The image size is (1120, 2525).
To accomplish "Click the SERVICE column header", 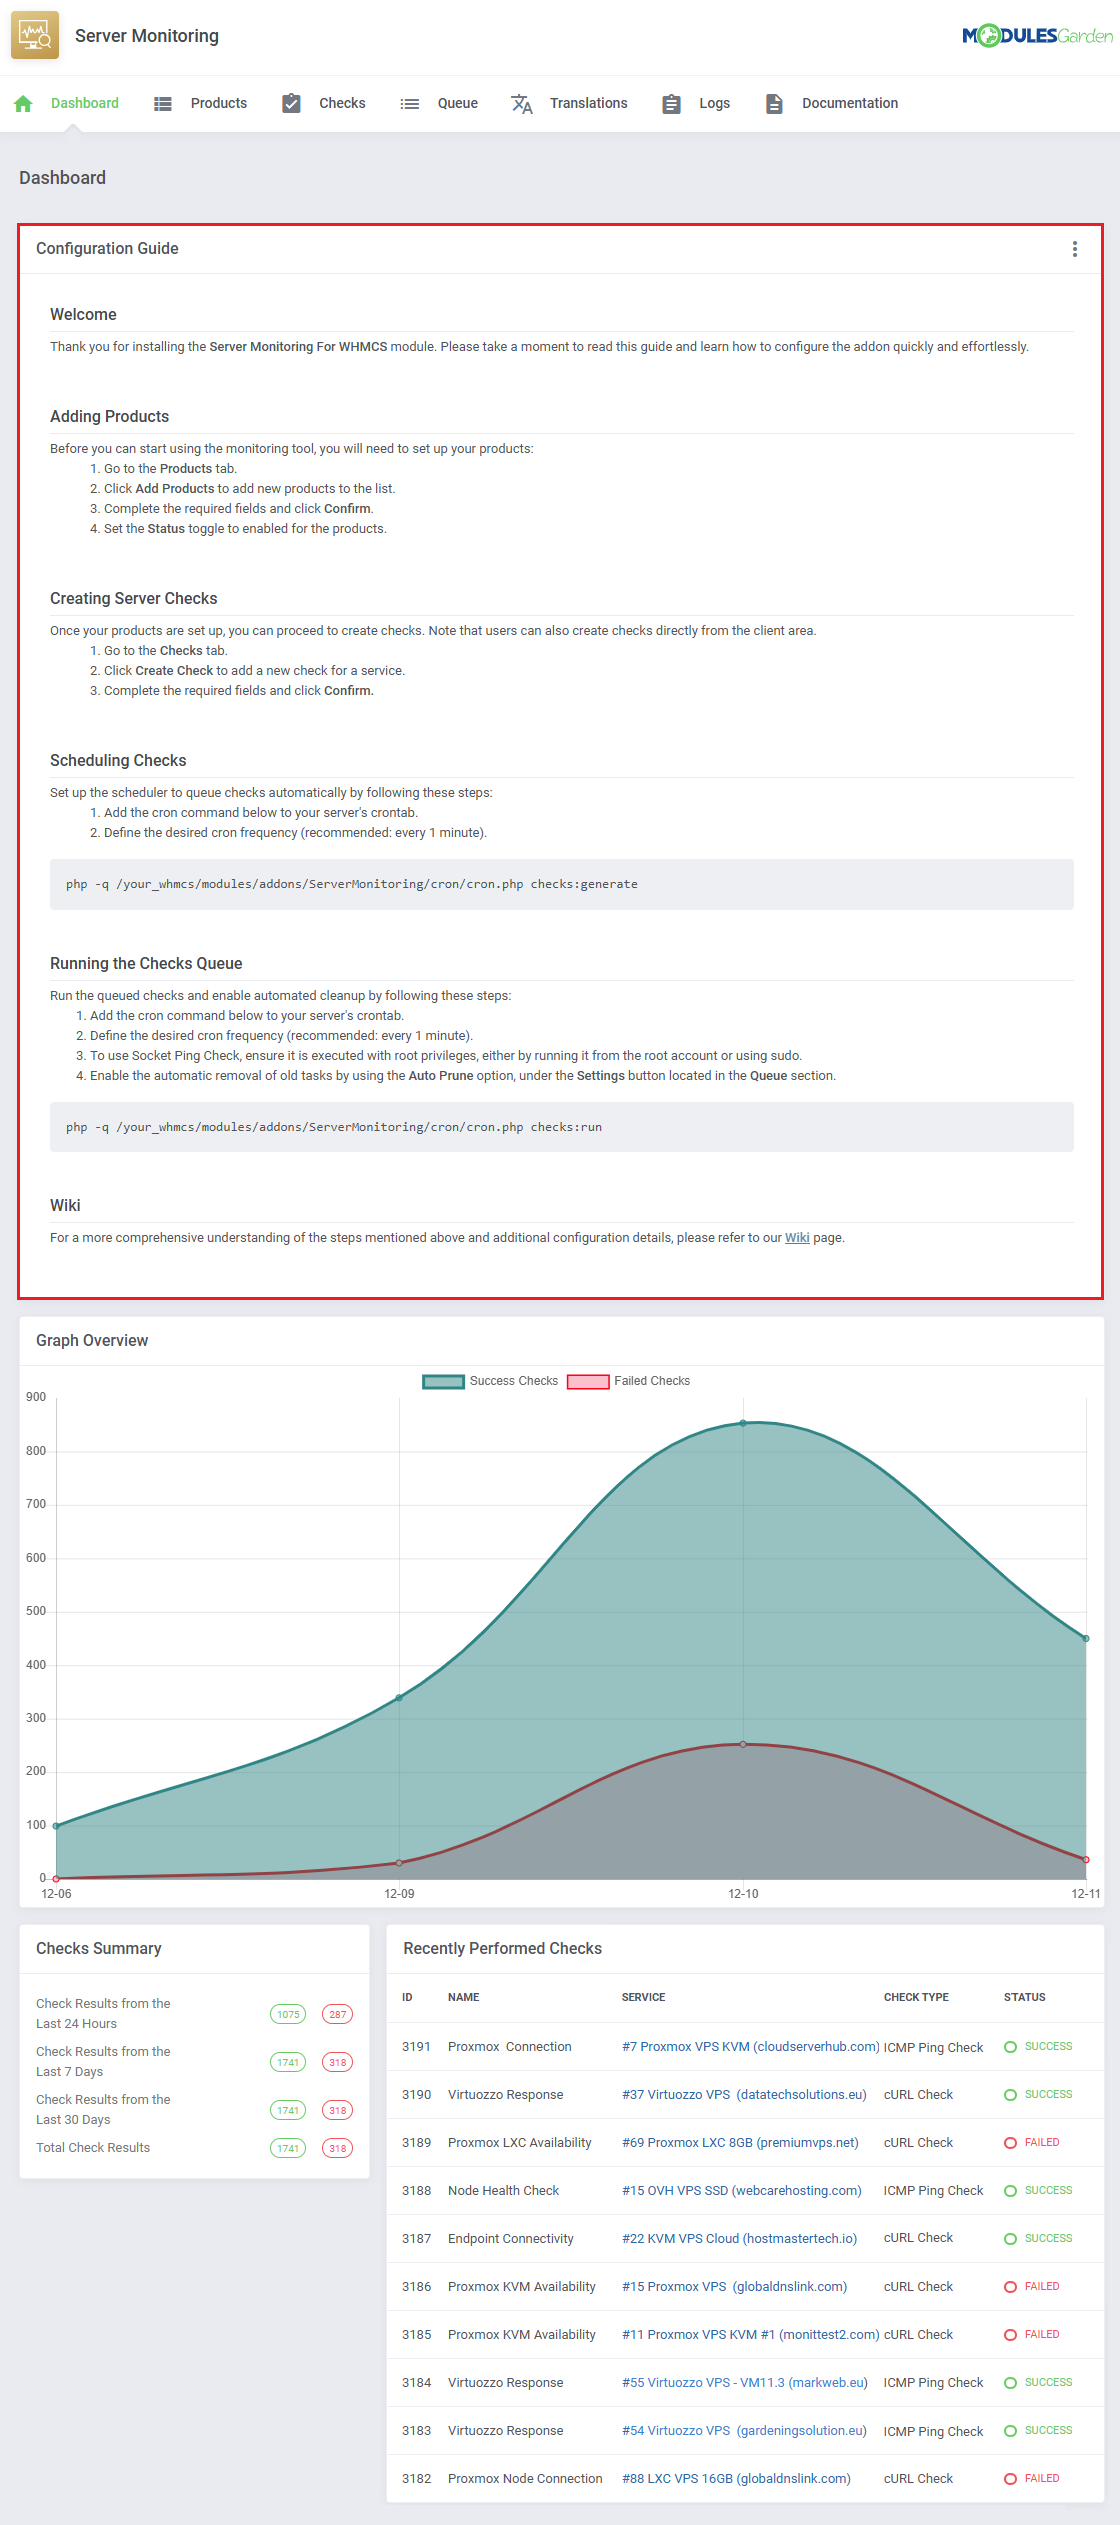I will click(644, 1997).
